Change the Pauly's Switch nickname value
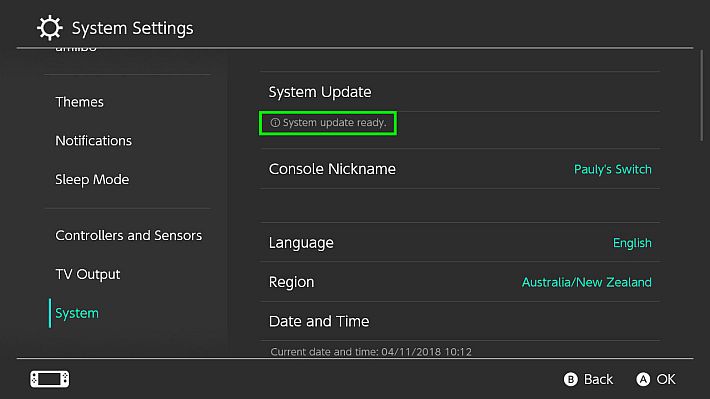This screenshot has width=710, height=399. (x=613, y=169)
